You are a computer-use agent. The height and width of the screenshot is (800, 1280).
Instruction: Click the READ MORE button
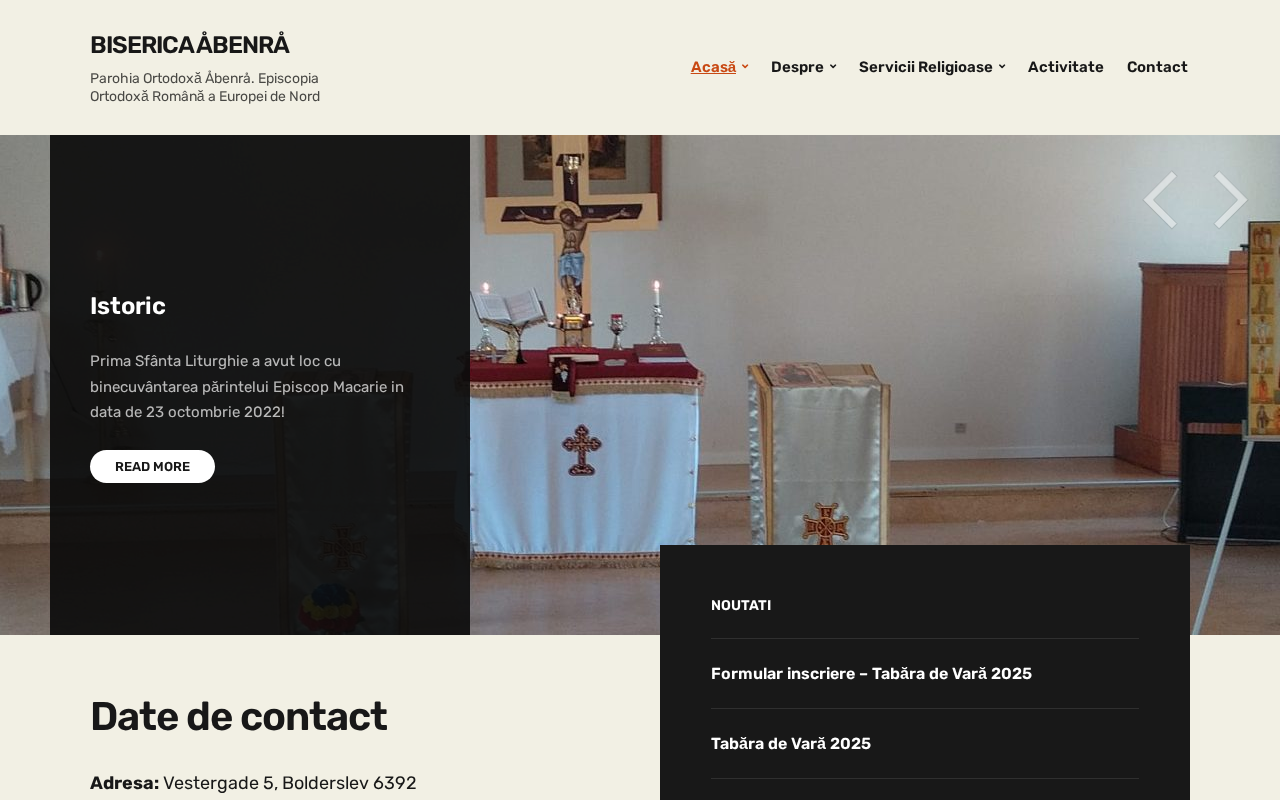[x=152, y=466]
